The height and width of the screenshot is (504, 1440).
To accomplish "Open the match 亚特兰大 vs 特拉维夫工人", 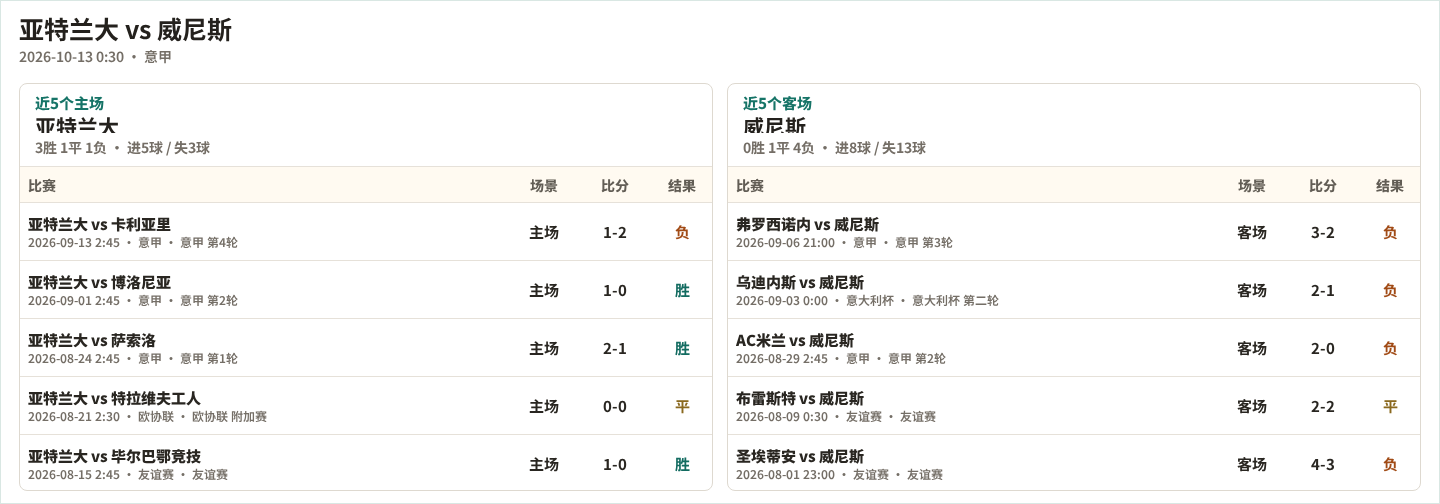I will (x=114, y=398).
